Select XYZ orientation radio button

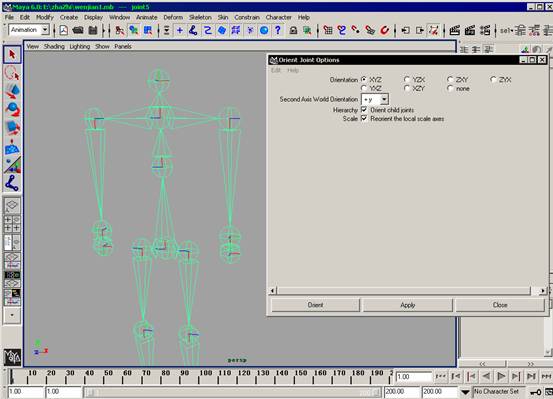coord(364,79)
